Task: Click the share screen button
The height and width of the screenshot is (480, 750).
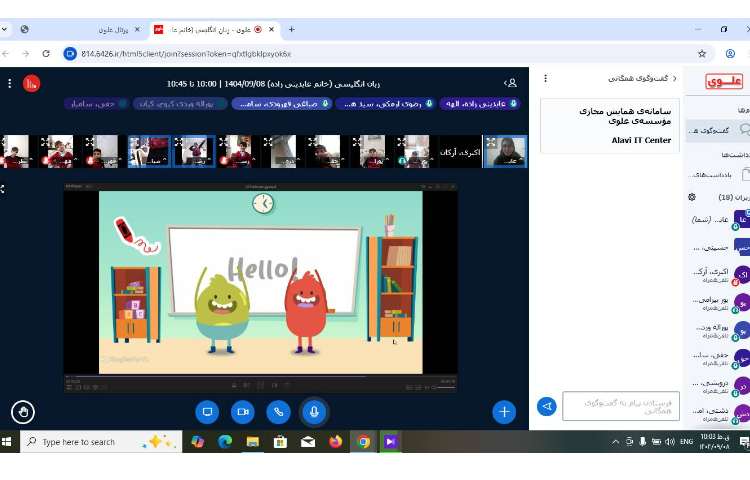Action: pos(208,411)
